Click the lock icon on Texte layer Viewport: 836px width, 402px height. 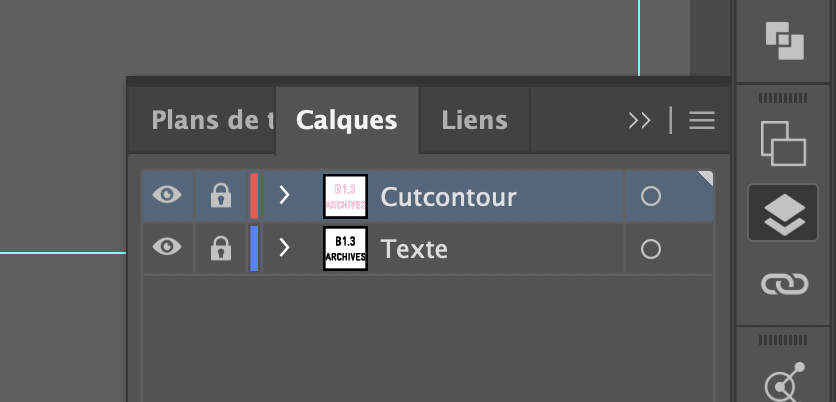221,248
